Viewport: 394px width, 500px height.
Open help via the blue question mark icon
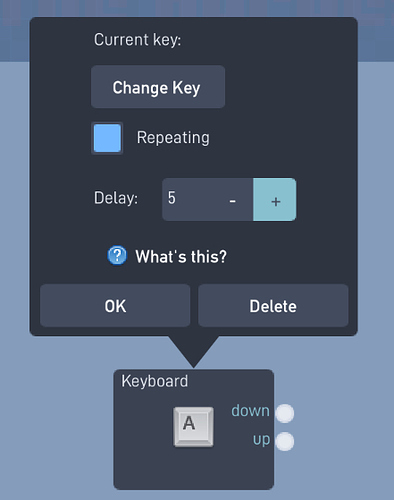(117, 256)
